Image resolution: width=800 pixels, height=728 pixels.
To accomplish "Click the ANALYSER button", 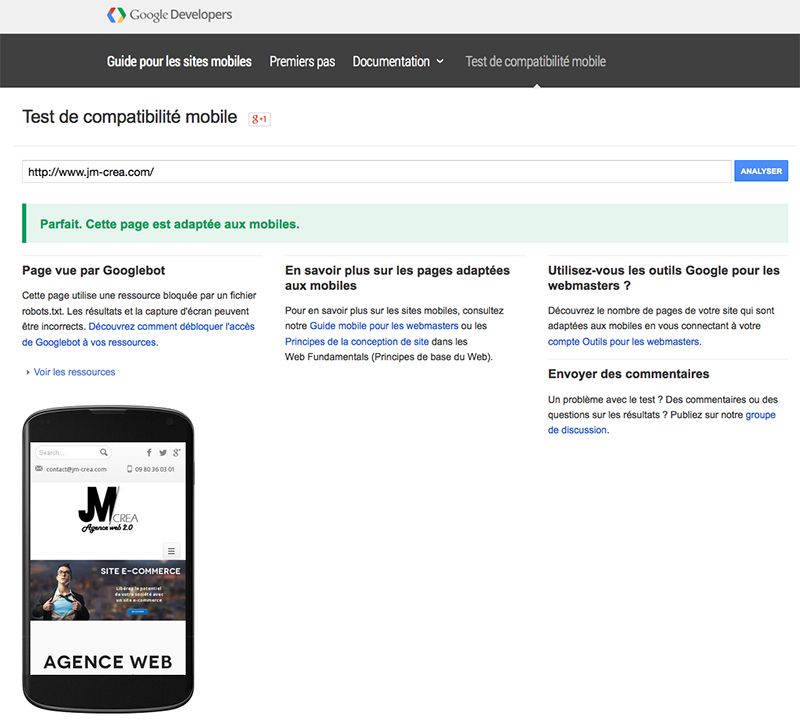I will tap(761, 171).
